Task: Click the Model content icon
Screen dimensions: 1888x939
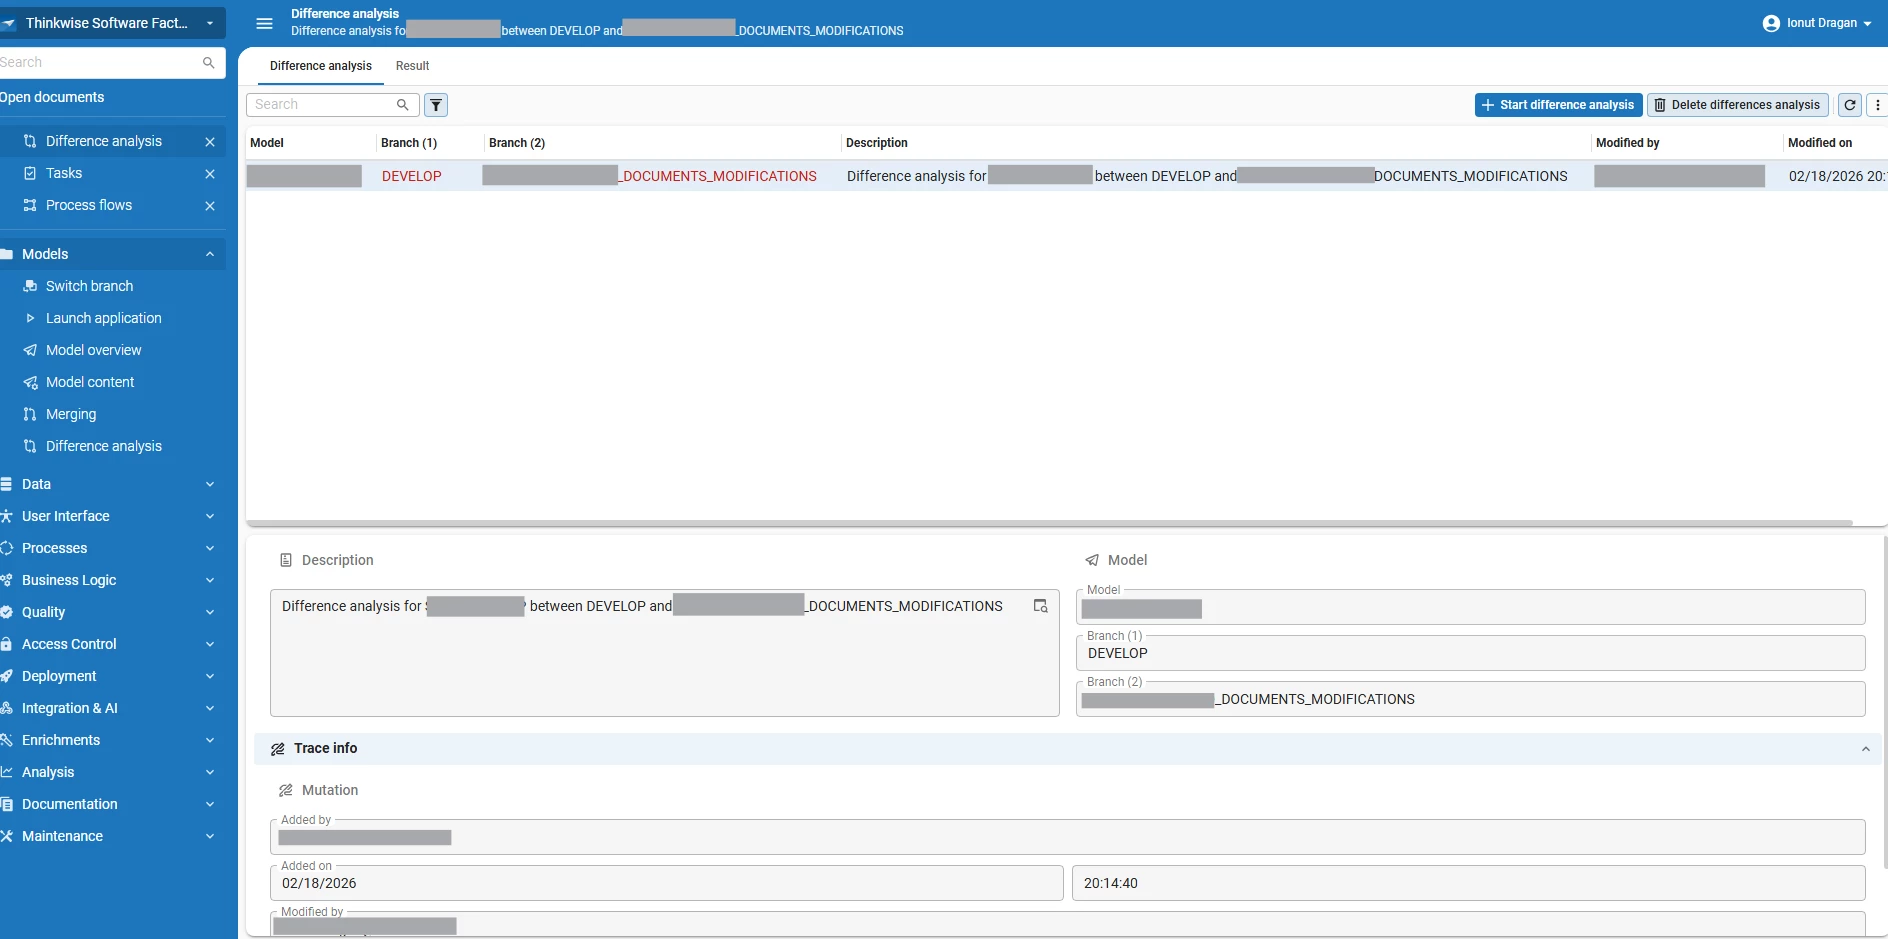Action: pos(30,382)
